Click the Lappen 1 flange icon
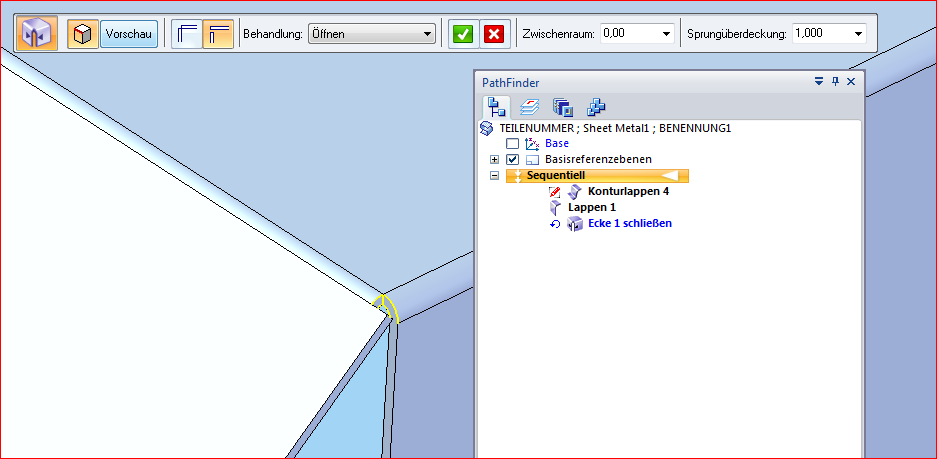 pyautogui.click(x=555, y=208)
